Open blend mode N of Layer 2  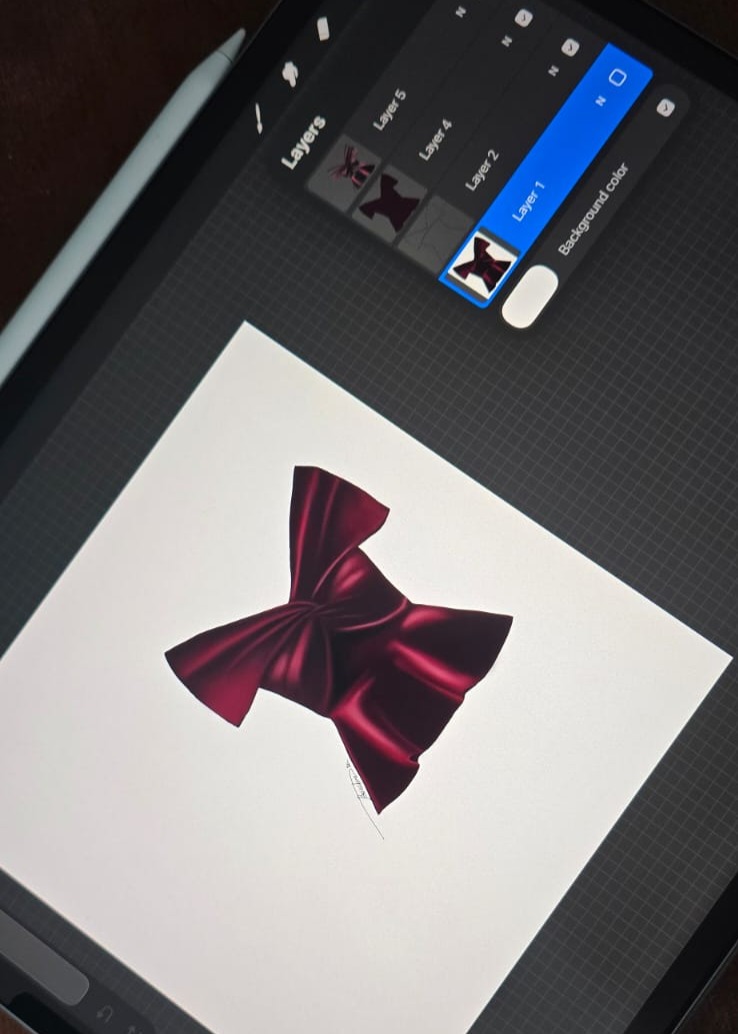[x=553, y=71]
